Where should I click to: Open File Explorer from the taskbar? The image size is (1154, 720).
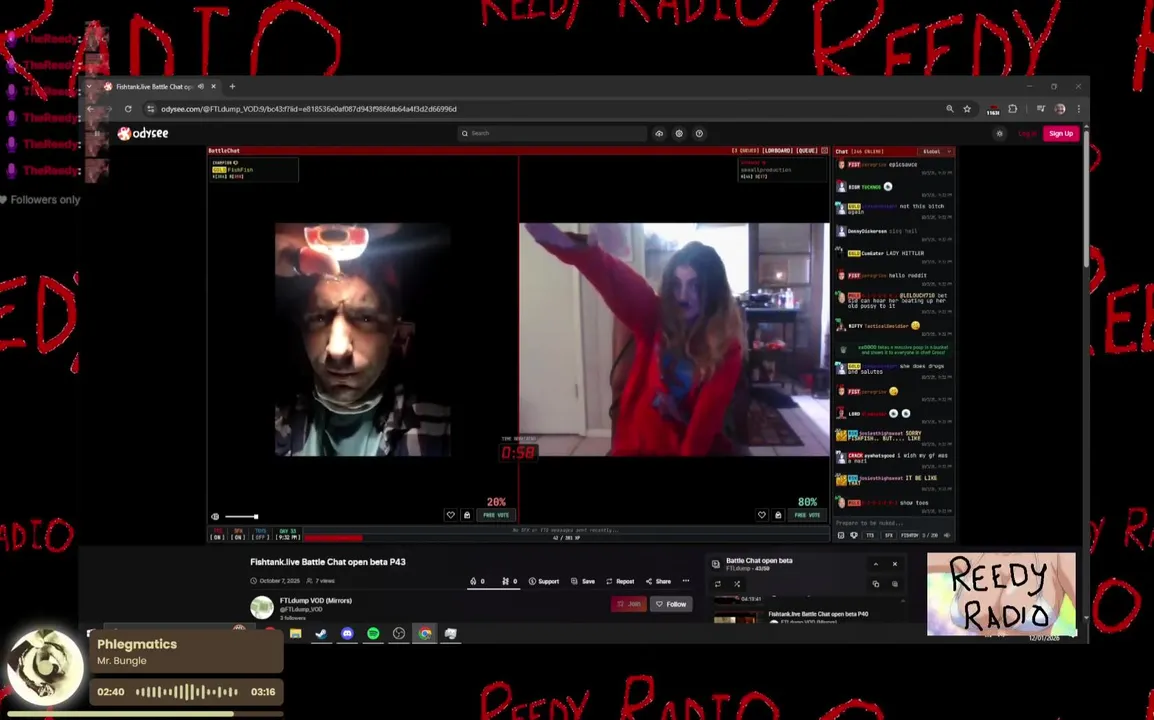pyautogui.click(x=296, y=633)
